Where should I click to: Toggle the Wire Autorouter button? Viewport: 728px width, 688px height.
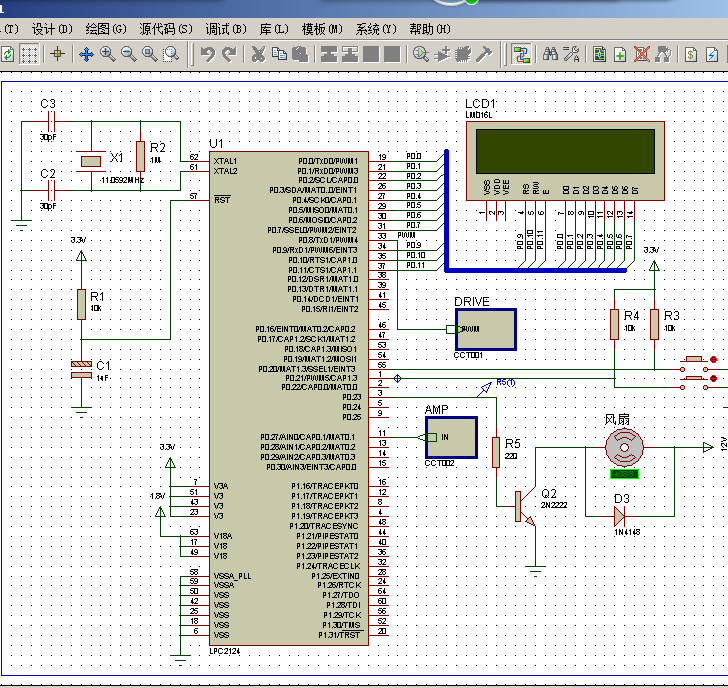[x=521, y=54]
